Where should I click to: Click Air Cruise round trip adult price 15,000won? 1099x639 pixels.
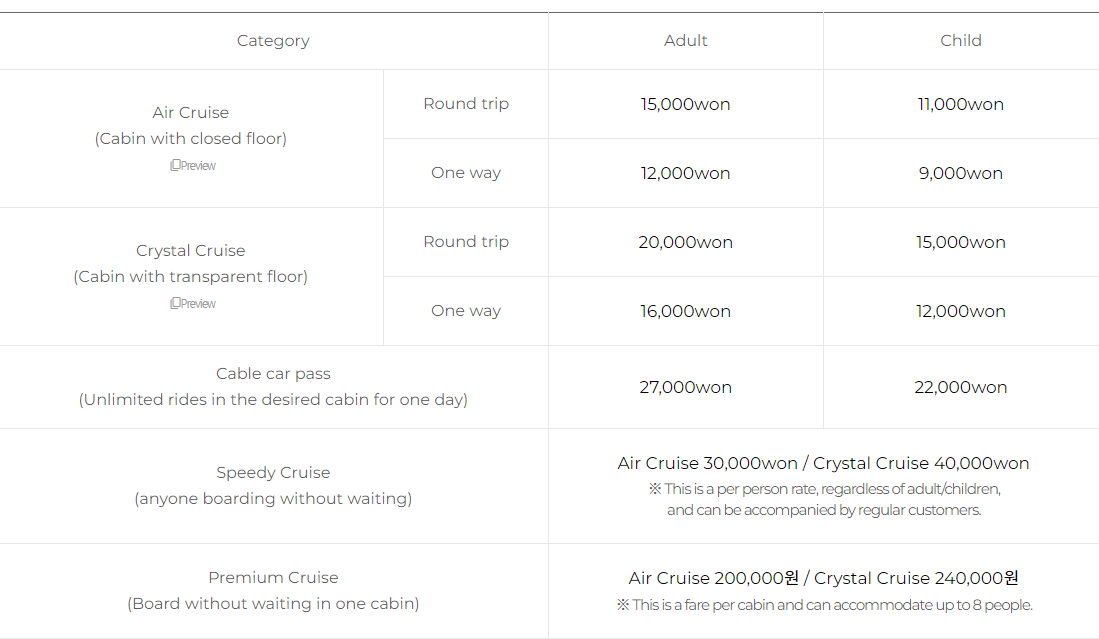click(685, 104)
